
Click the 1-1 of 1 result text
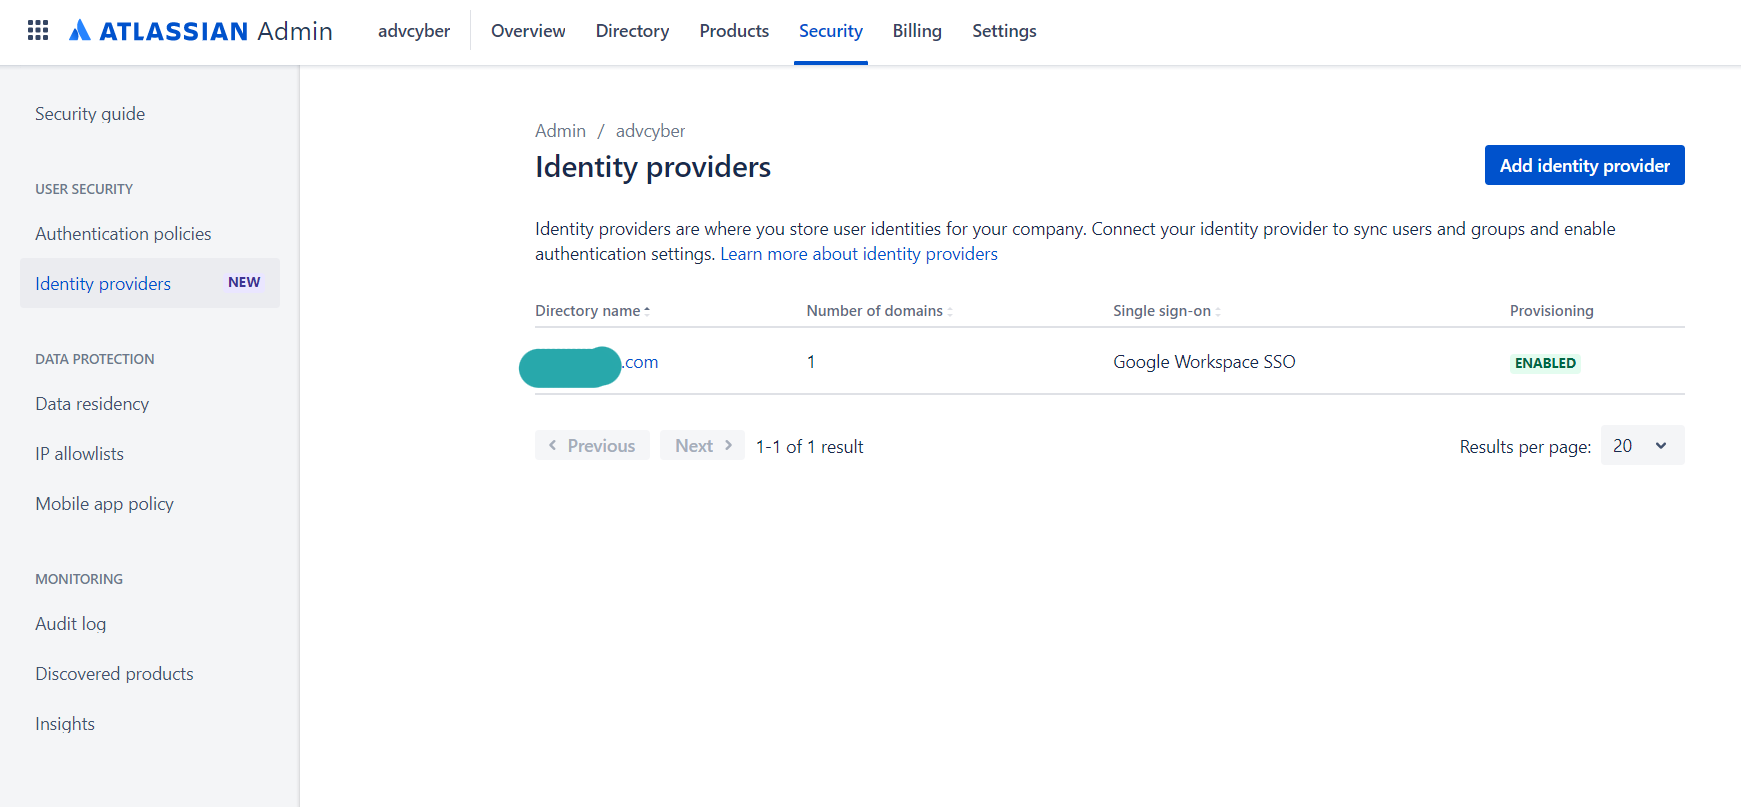(x=809, y=447)
